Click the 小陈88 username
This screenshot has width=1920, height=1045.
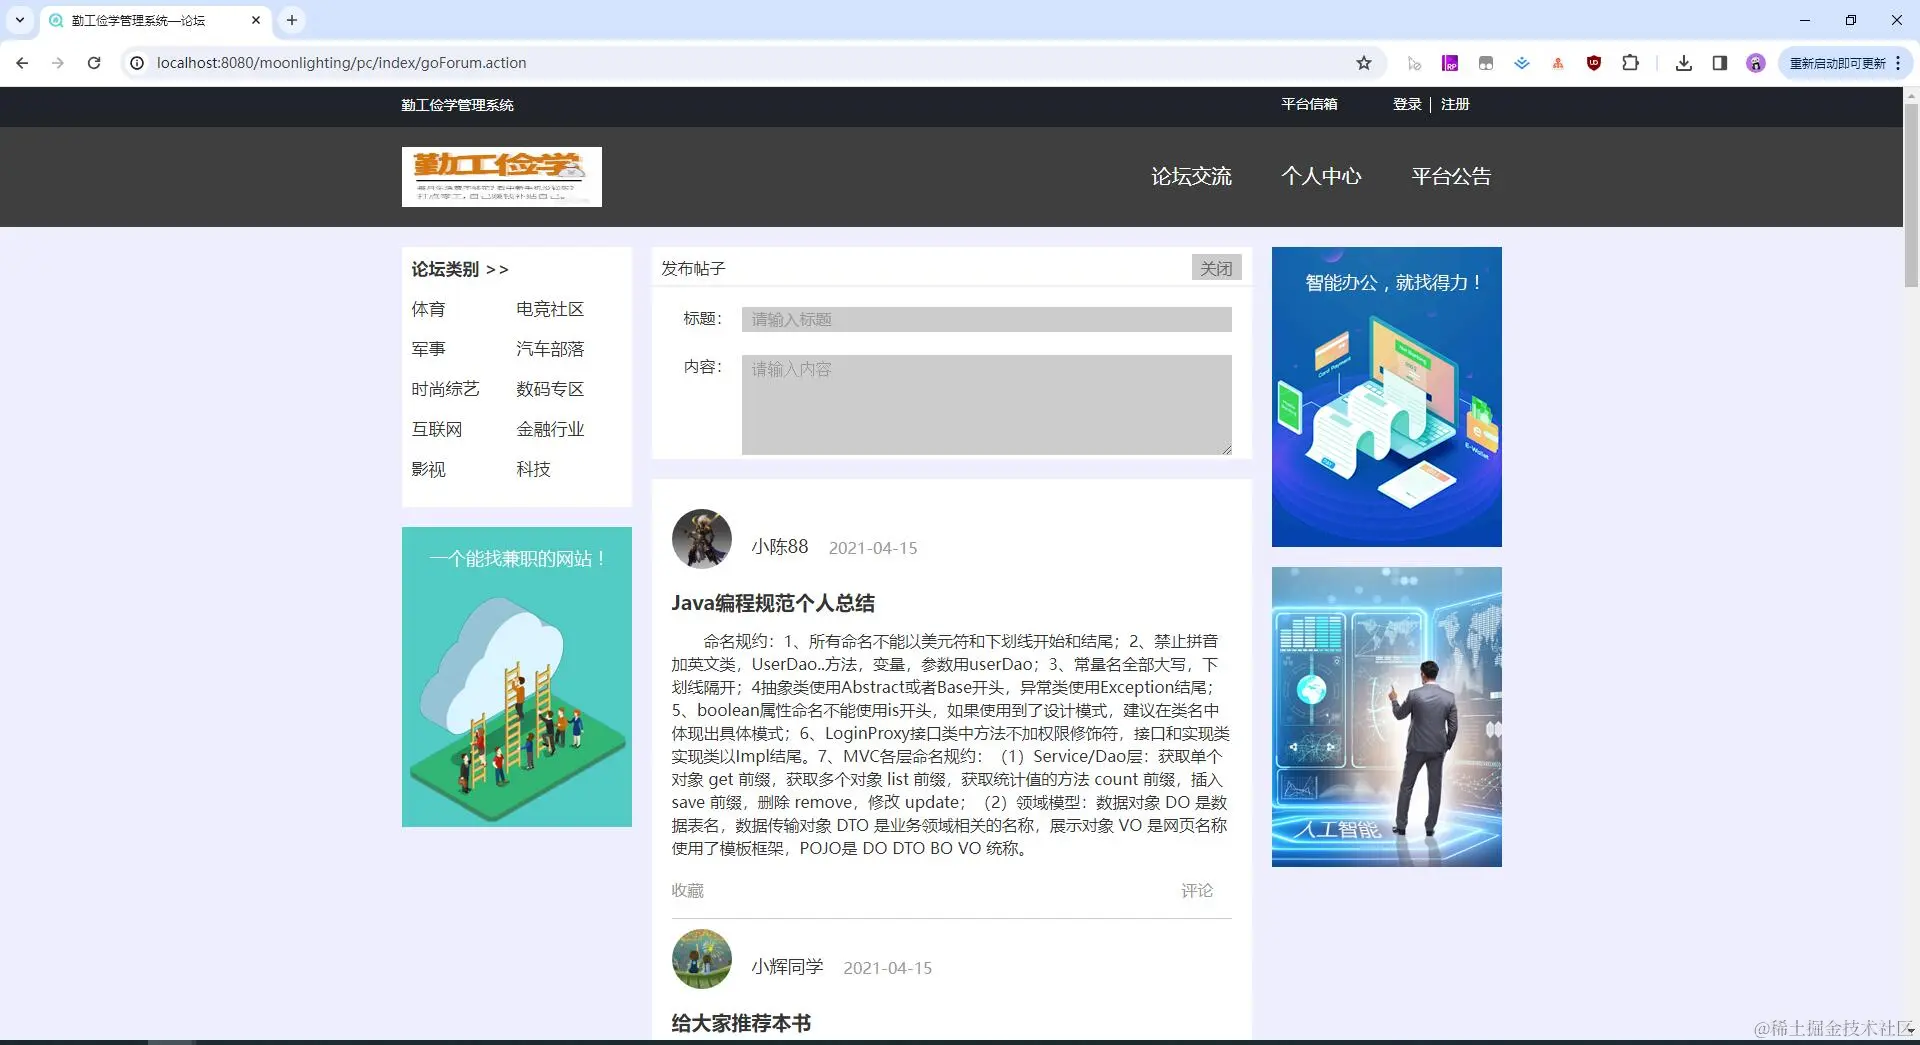(x=780, y=547)
